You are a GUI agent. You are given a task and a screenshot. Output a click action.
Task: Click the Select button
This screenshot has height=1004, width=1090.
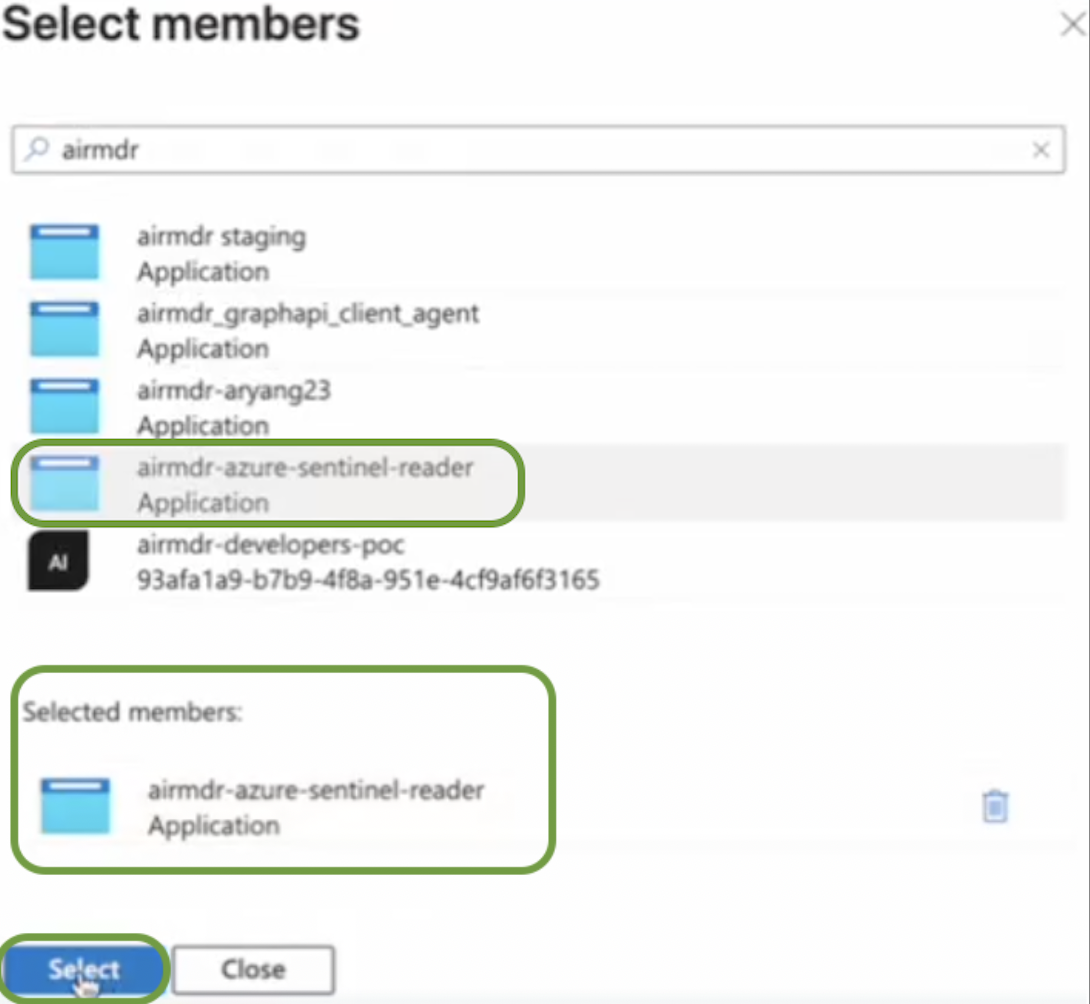(x=83, y=969)
